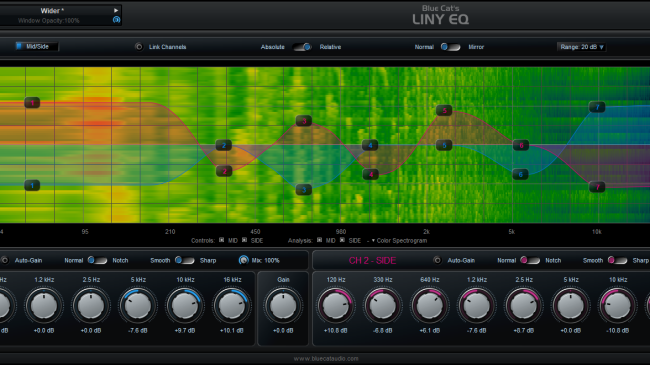Enable the Link Channels radio button
Viewport: 650px width, 365px height.
pos(139,47)
